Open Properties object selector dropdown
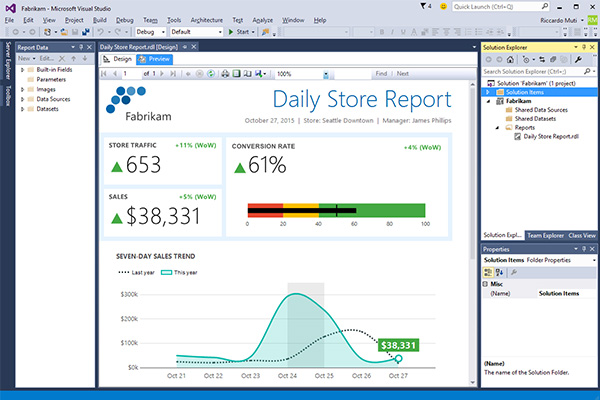The image size is (600, 400). coord(594,260)
